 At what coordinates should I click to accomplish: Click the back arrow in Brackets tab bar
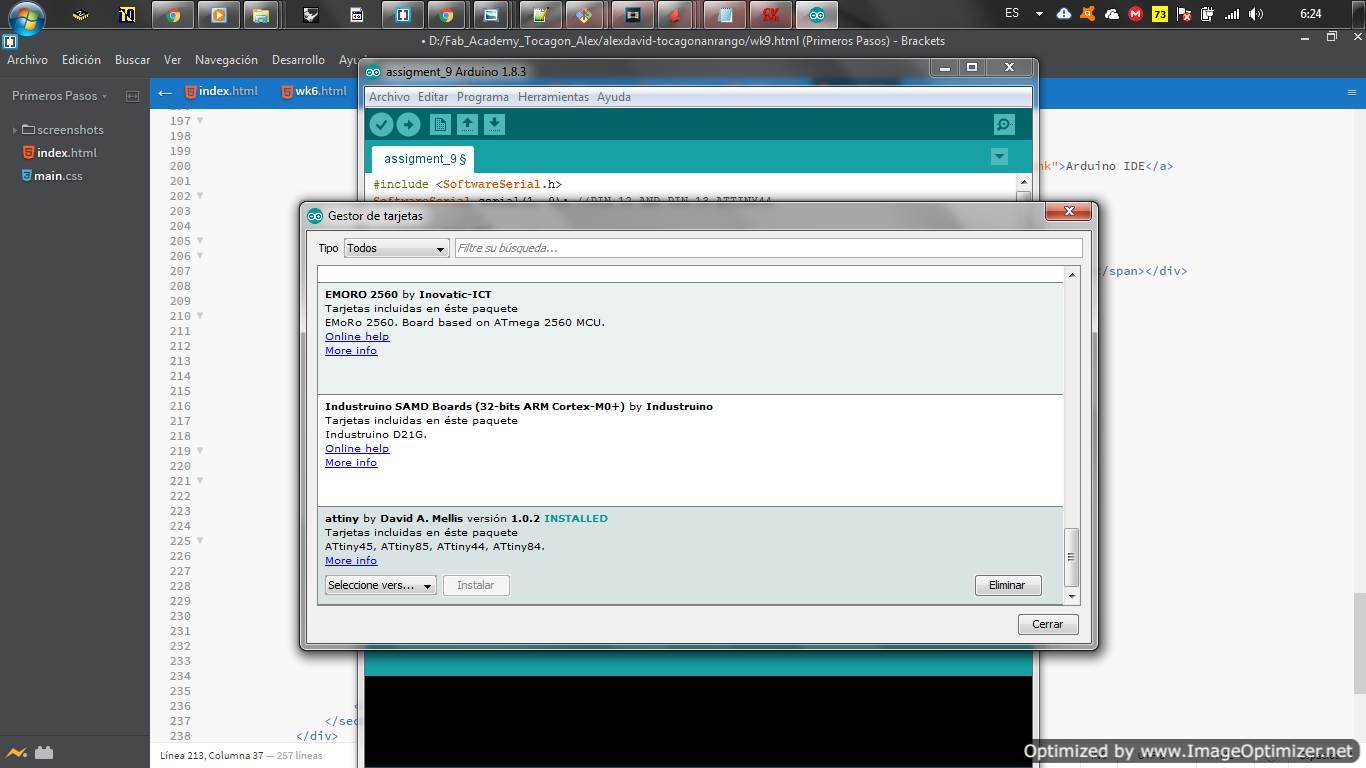coord(165,92)
